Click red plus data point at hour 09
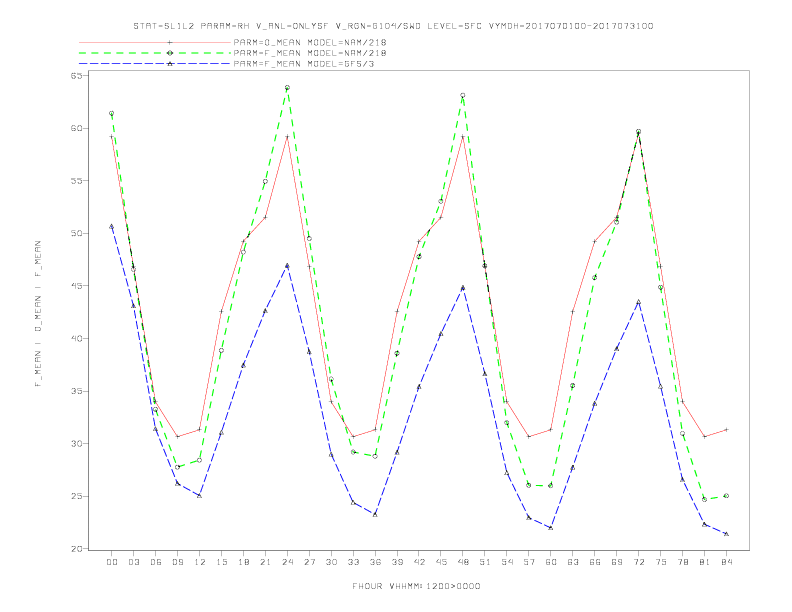792x612 pixels. [x=177, y=436]
